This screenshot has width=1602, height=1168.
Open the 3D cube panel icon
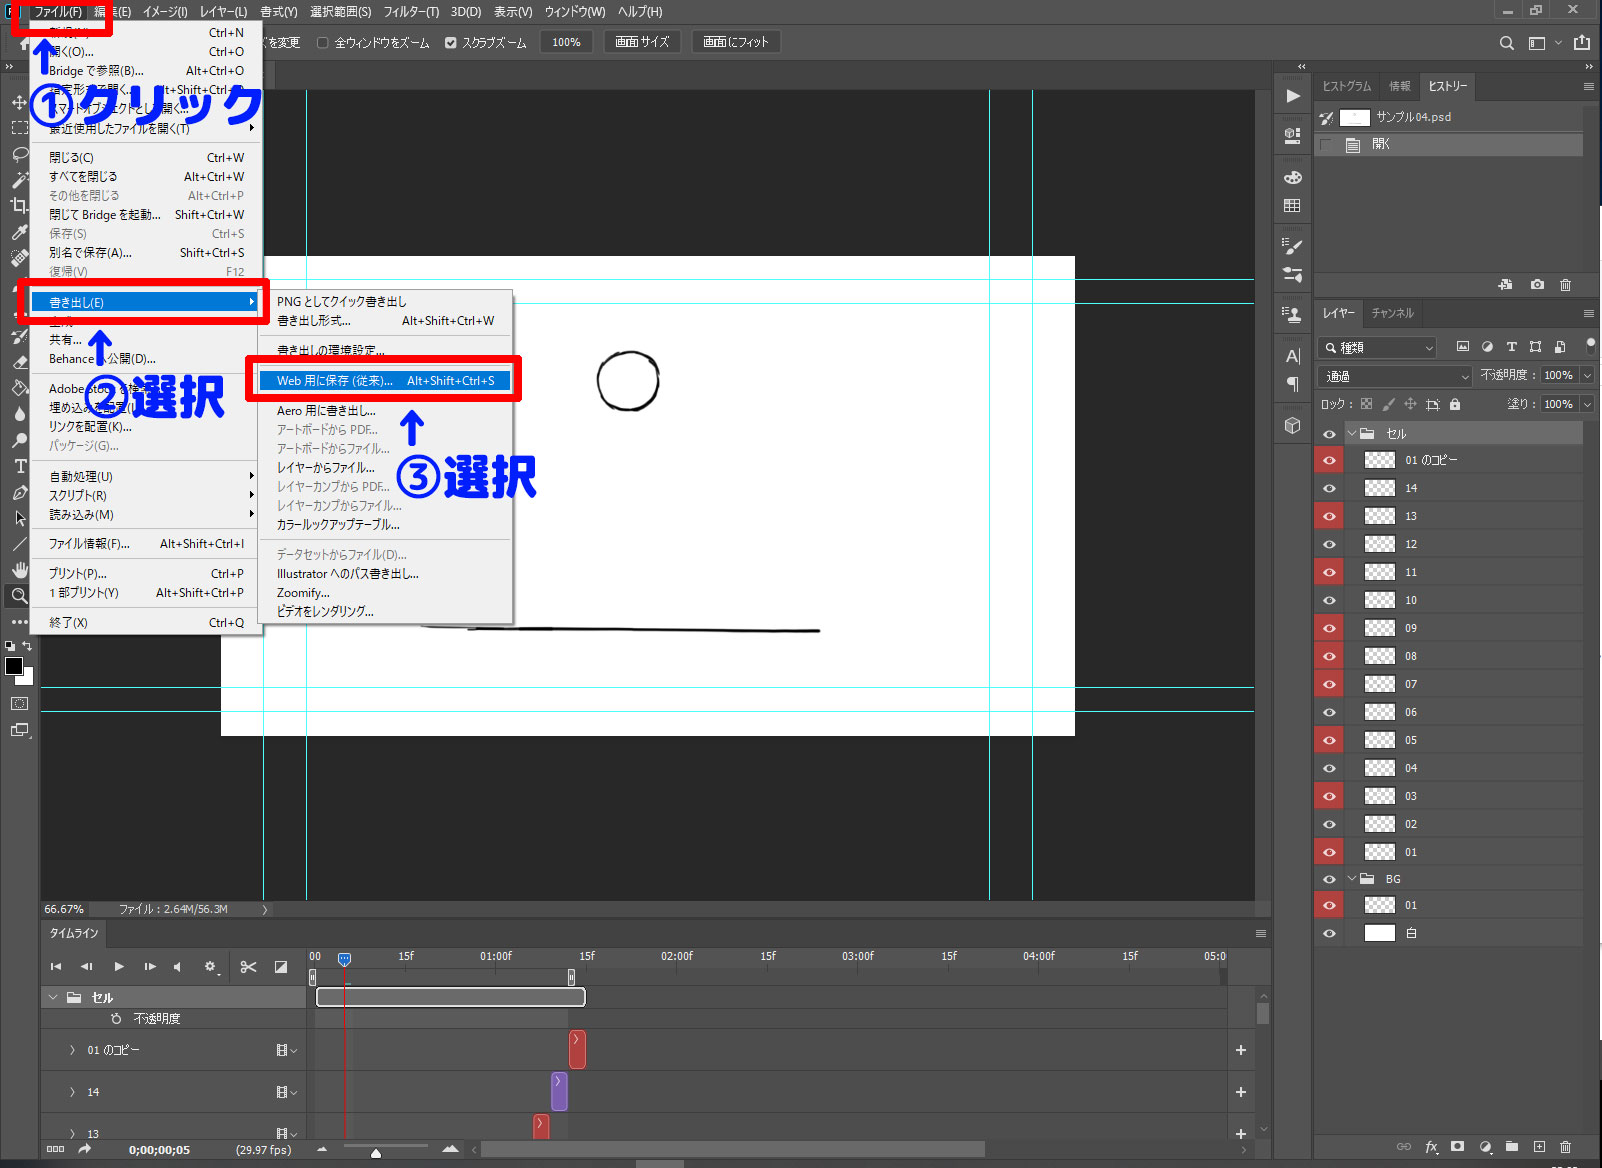point(1293,425)
